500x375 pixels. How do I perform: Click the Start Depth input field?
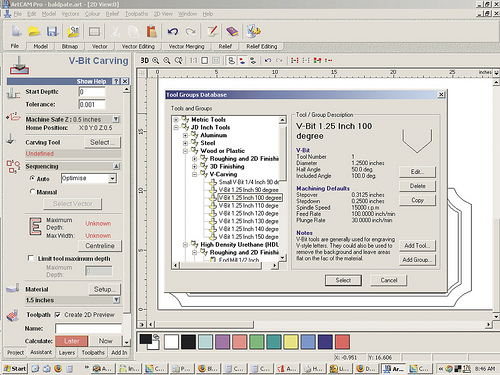[x=92, y=92]
